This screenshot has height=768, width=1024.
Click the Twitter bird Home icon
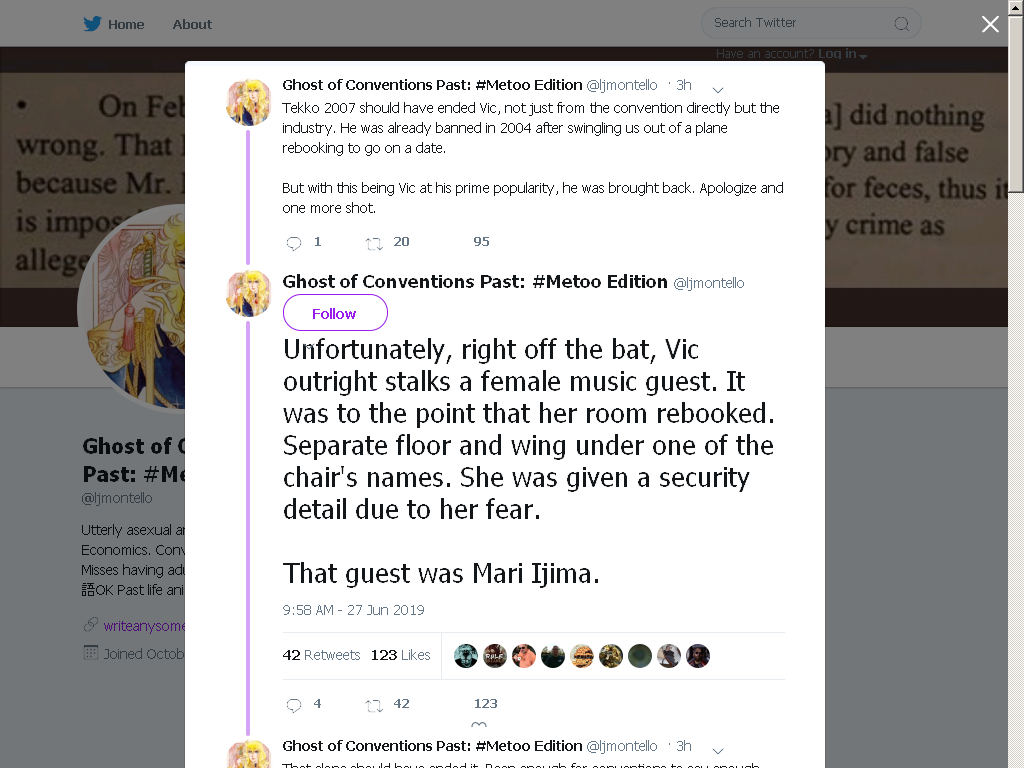92,24
